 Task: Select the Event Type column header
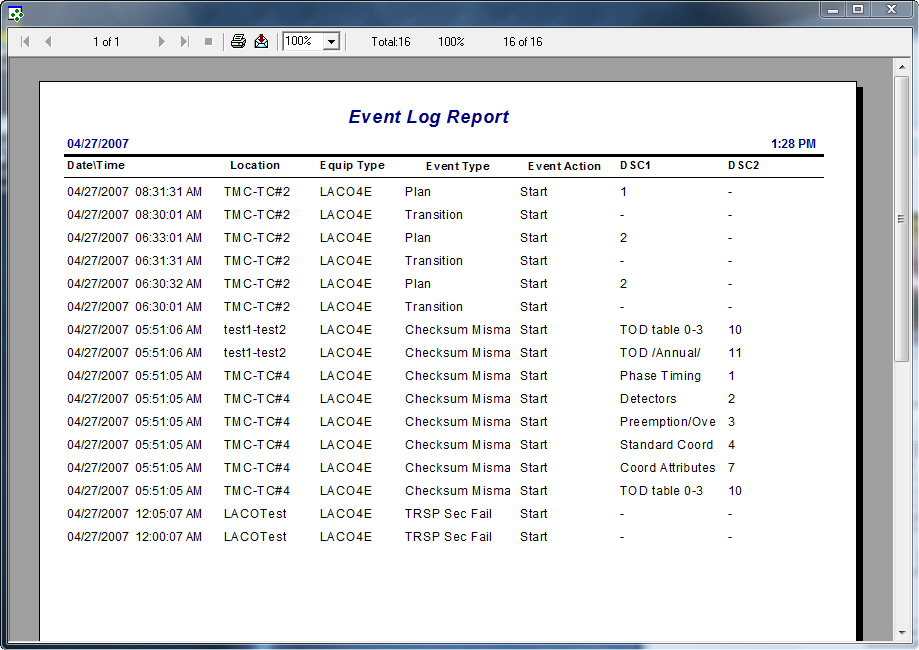click(x=456, y=166)
